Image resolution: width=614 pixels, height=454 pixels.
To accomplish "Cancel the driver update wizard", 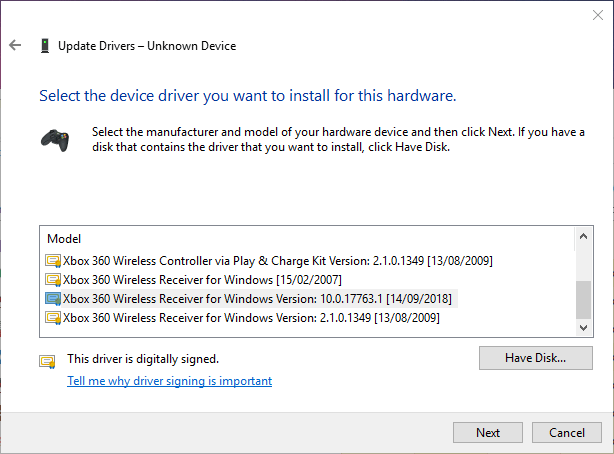I will pos(566,433).
